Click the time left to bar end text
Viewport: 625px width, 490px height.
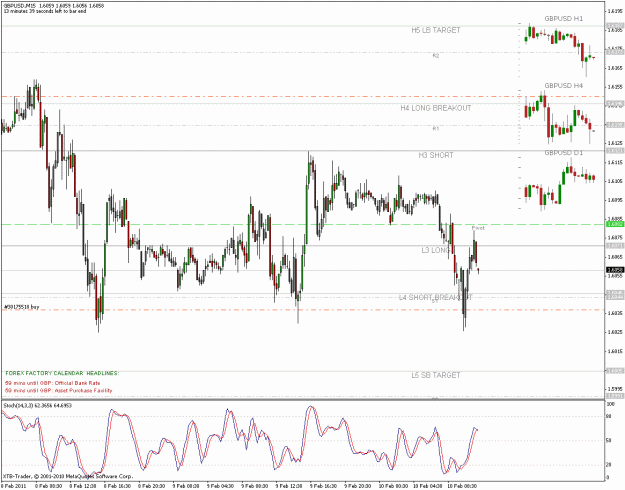[x=45, y=11]
